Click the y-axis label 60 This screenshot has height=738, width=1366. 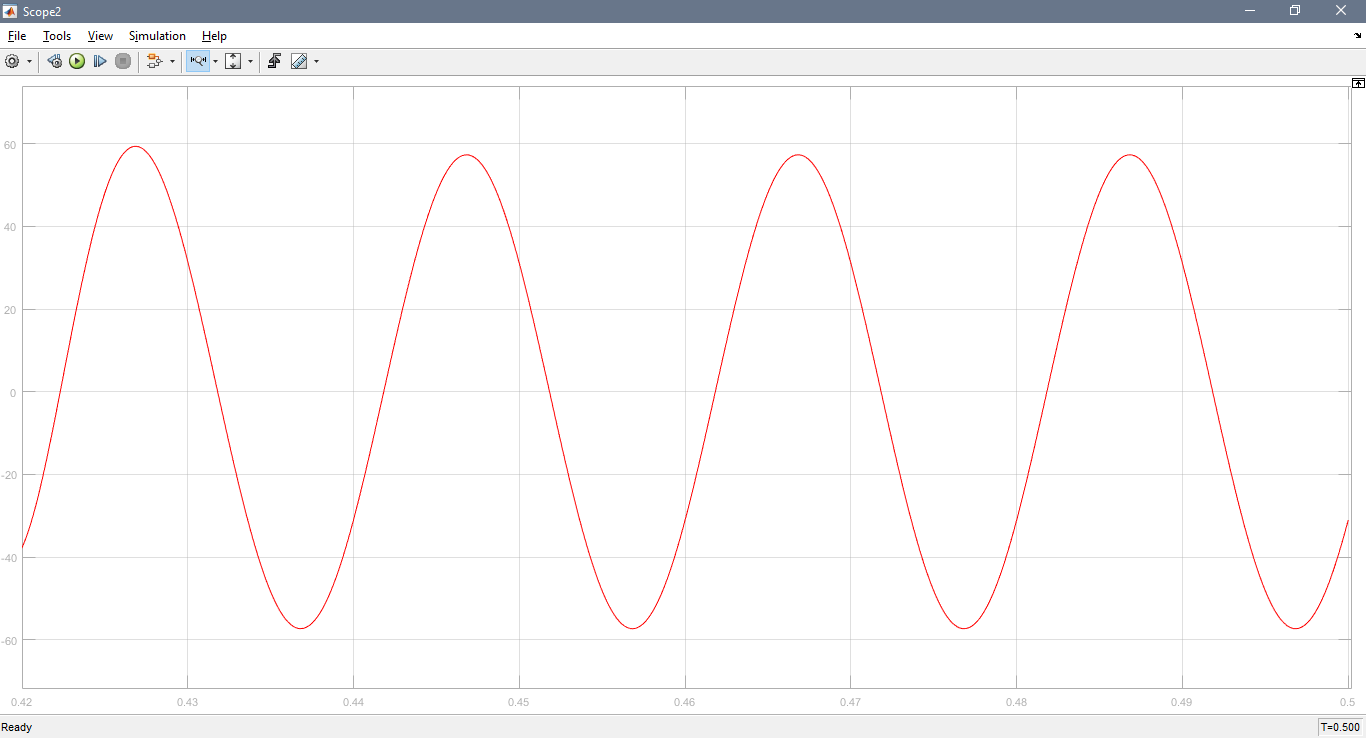[11, 144]
